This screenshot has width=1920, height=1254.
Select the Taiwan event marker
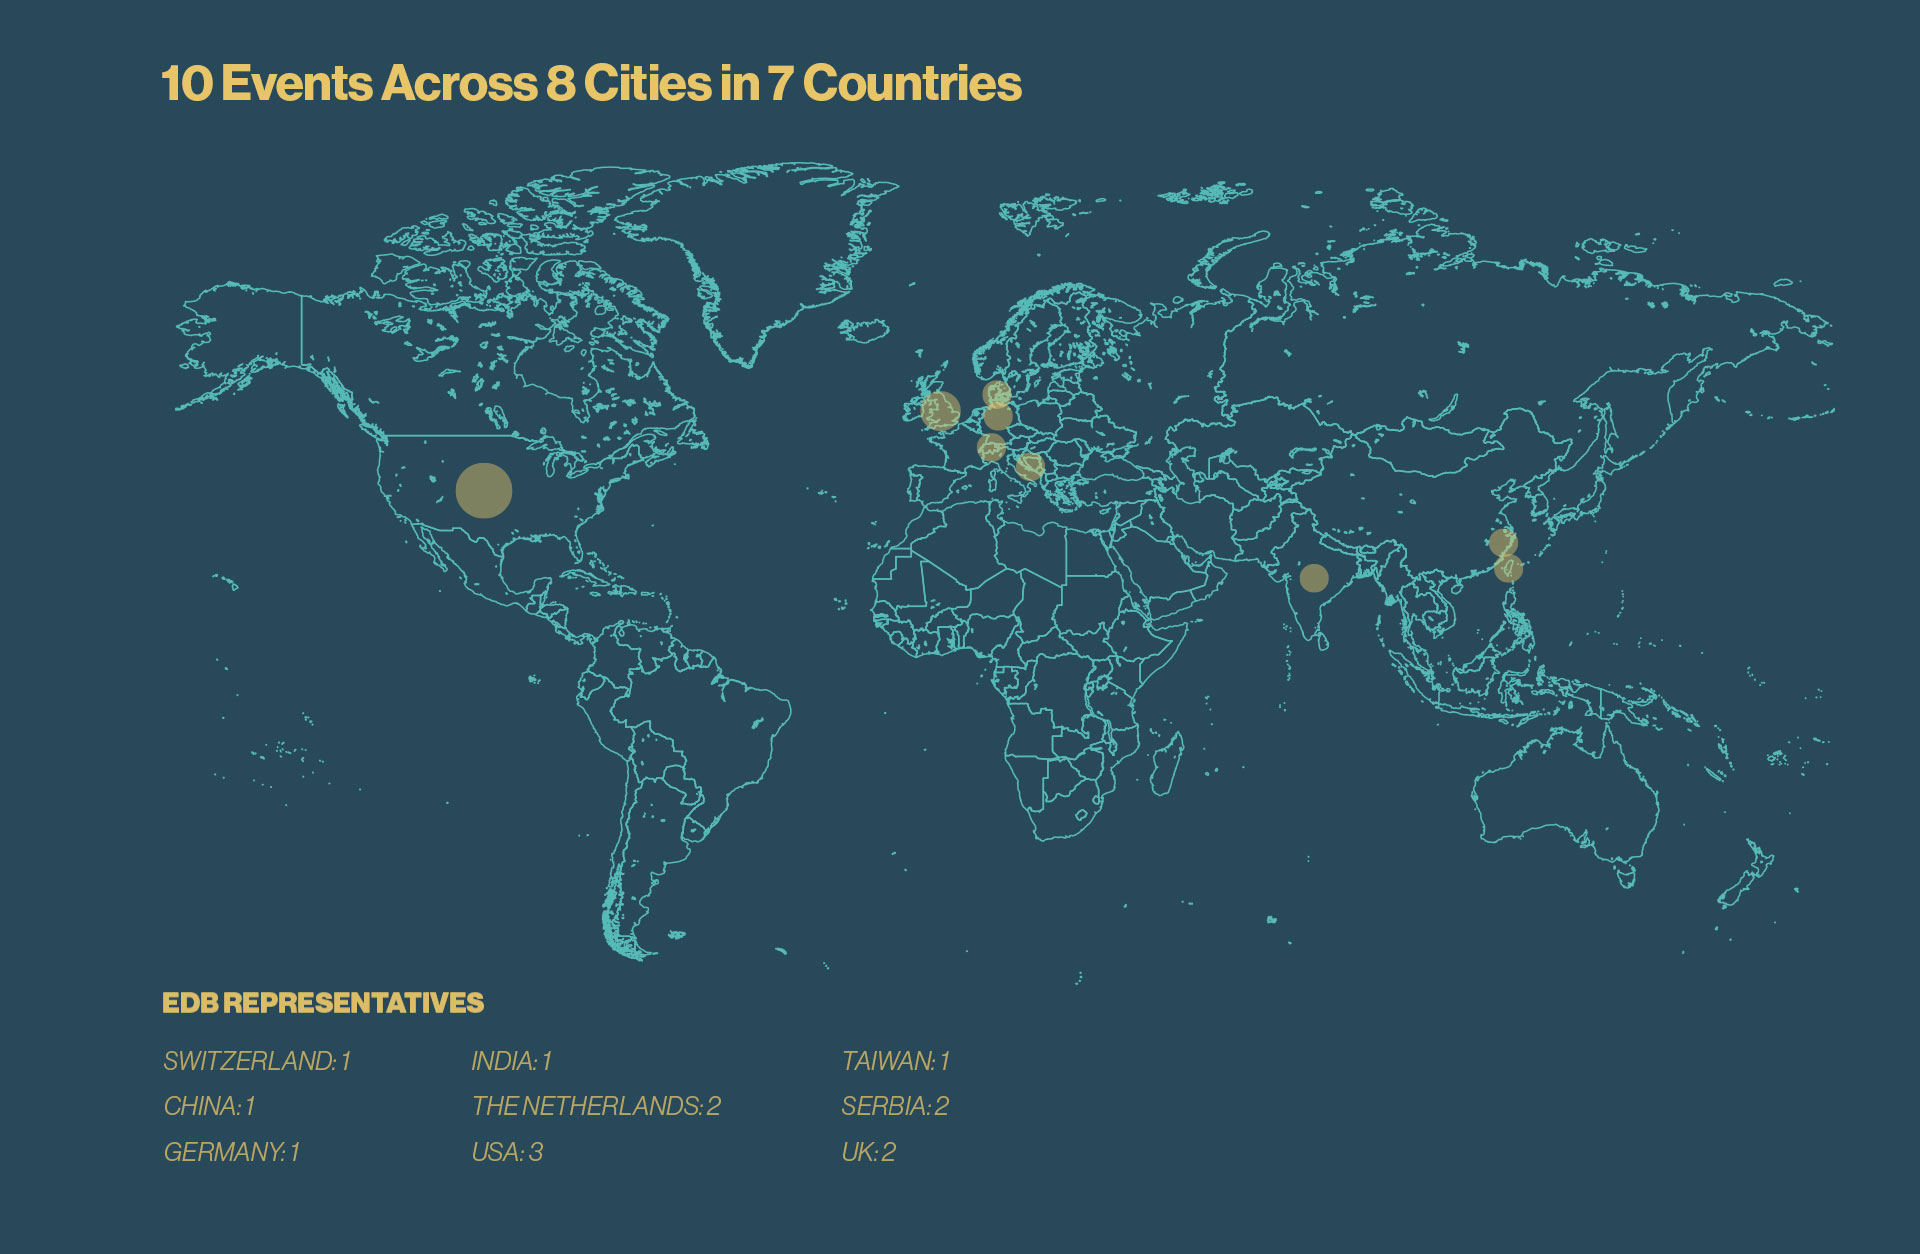click(1508, 568)
